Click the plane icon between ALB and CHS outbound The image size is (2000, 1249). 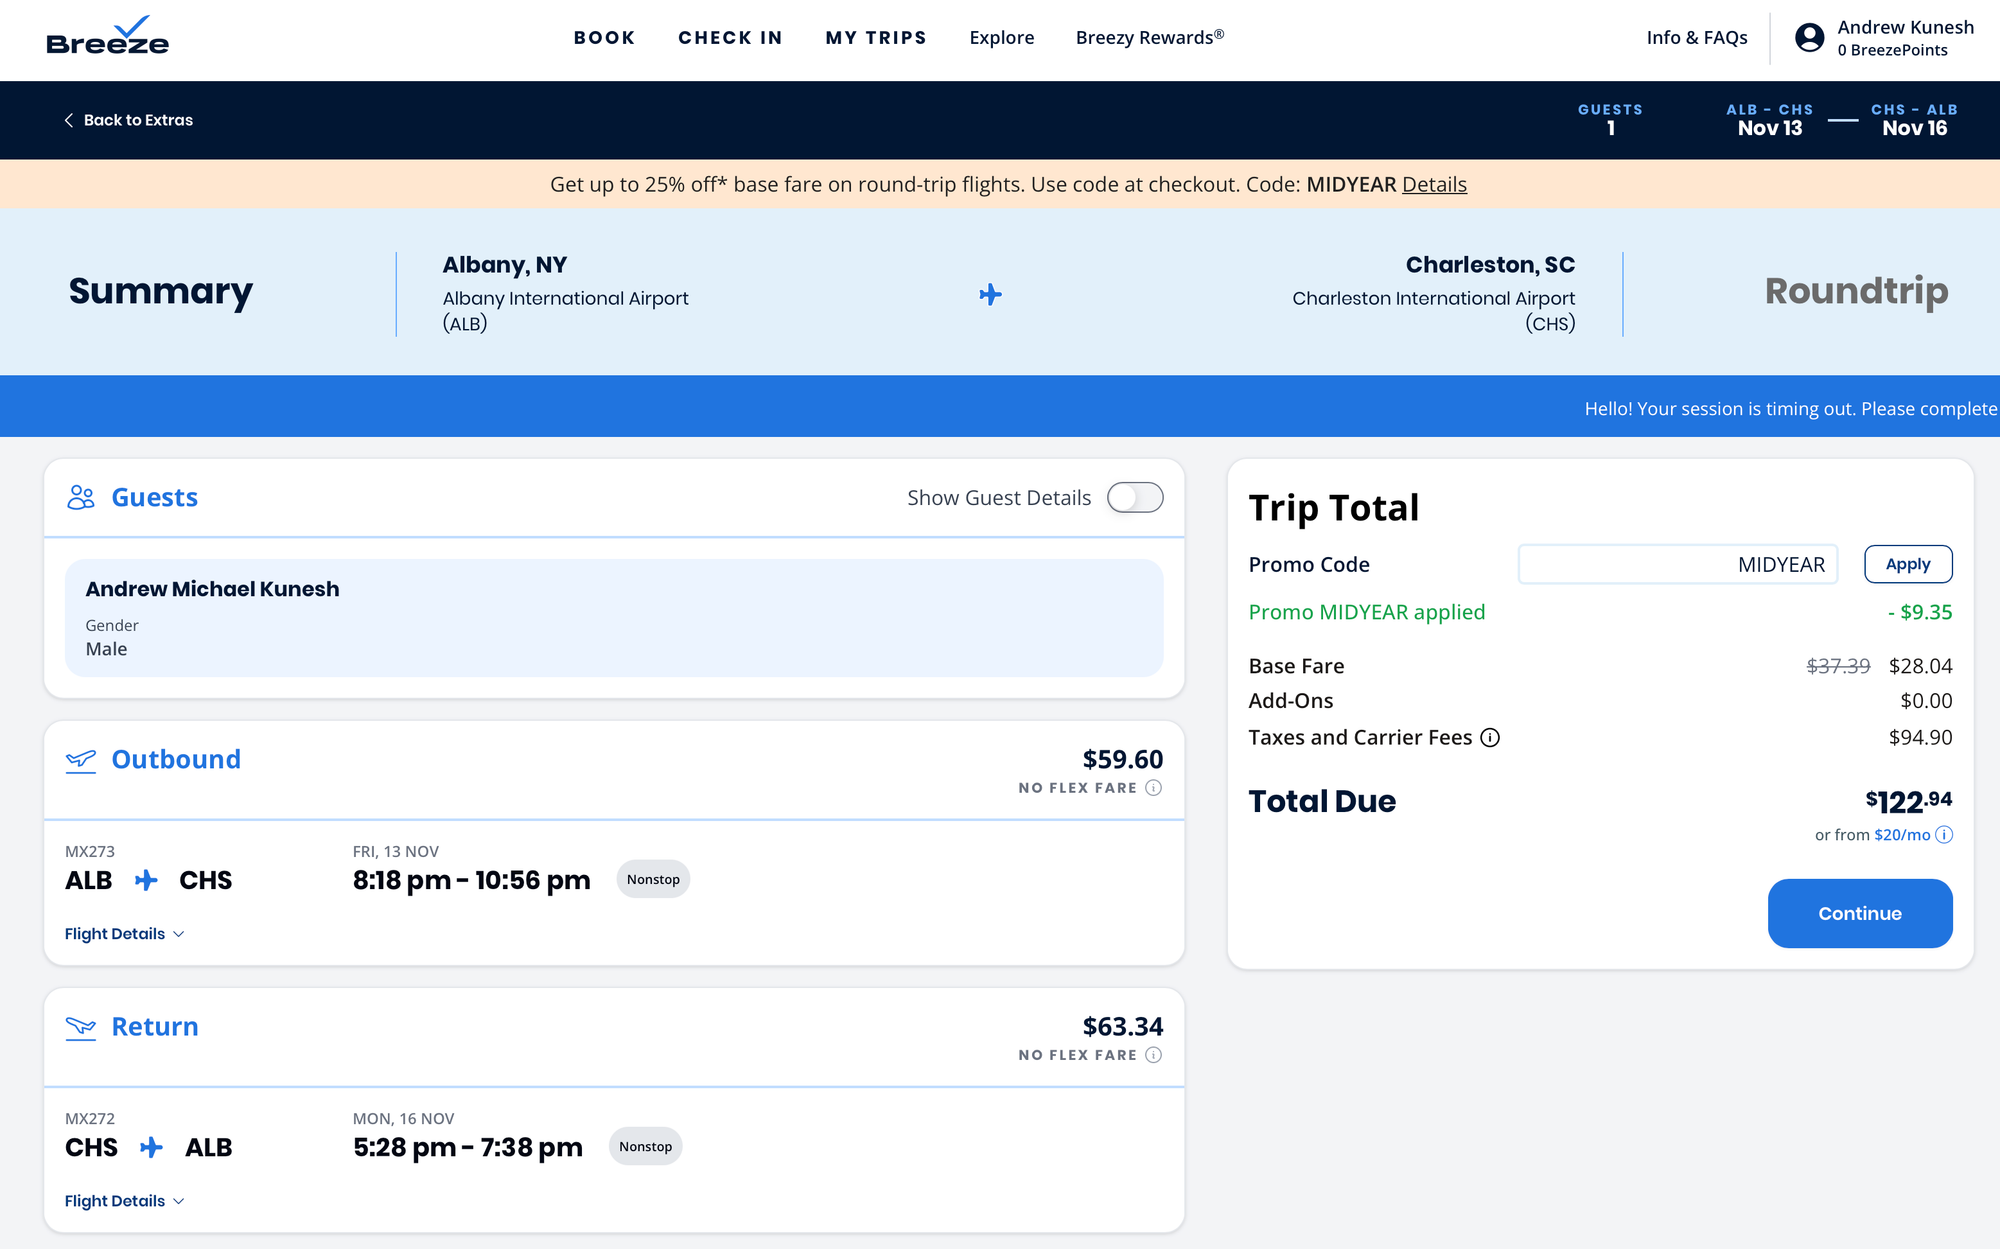click(146, 880)
